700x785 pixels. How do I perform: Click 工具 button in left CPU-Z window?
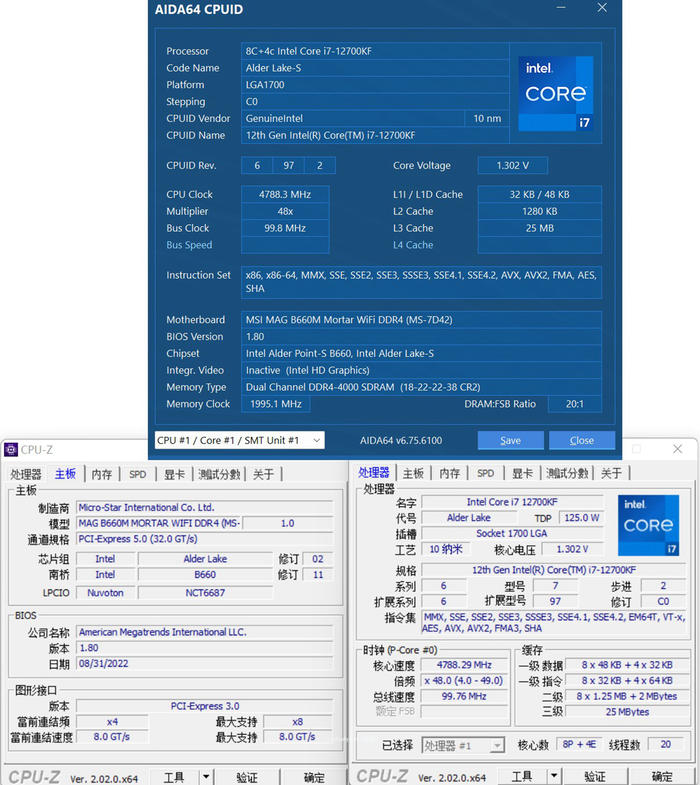(x=174, y=777)
